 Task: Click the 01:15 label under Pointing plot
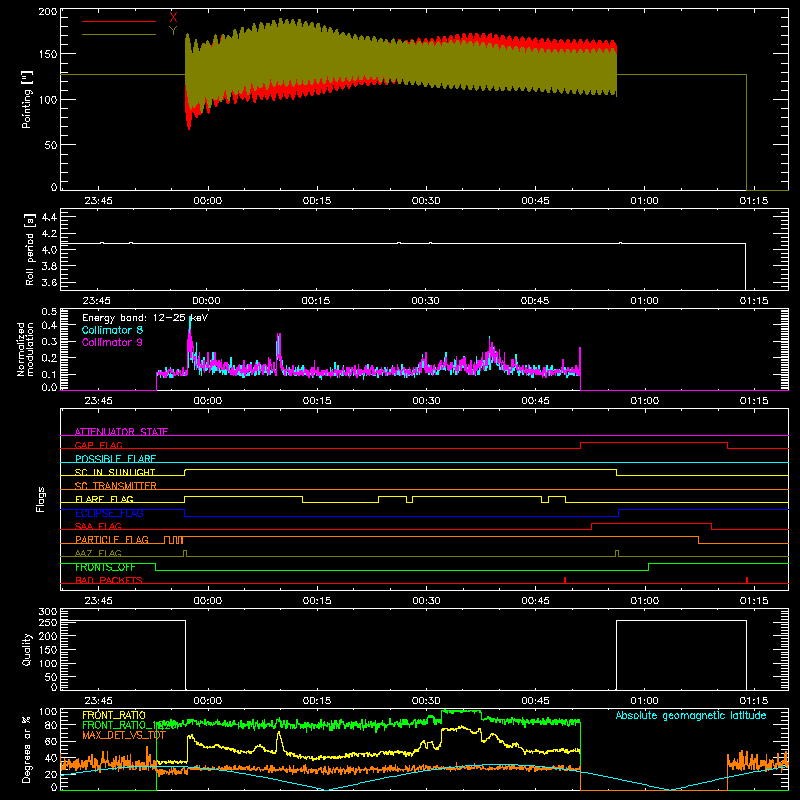pos(754,201)
